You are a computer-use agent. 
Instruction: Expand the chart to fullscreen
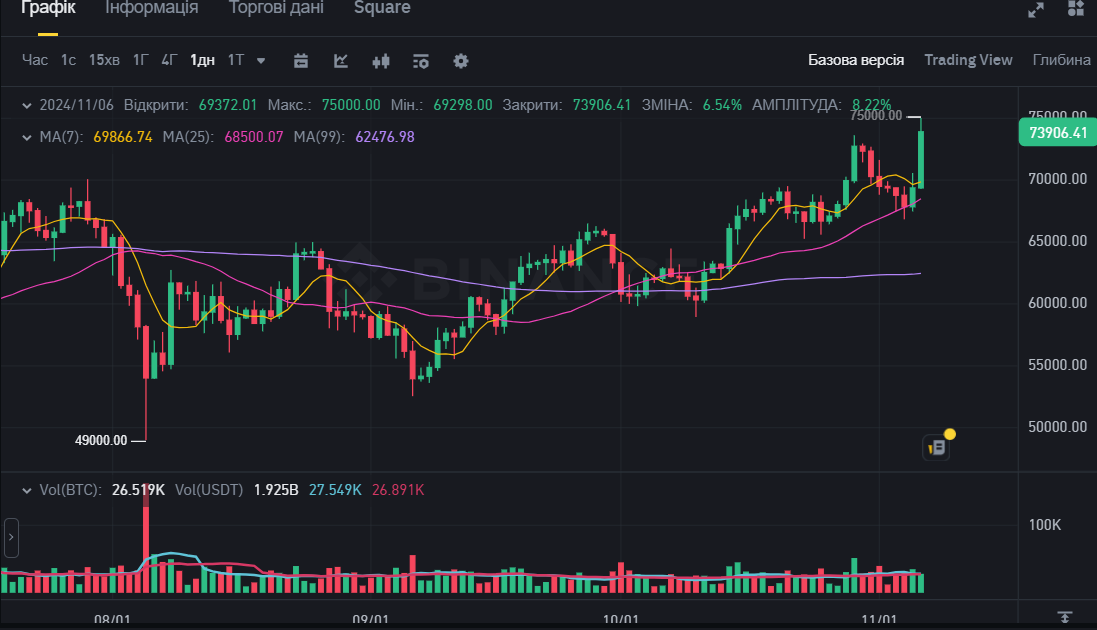(x=1035, y=11)
